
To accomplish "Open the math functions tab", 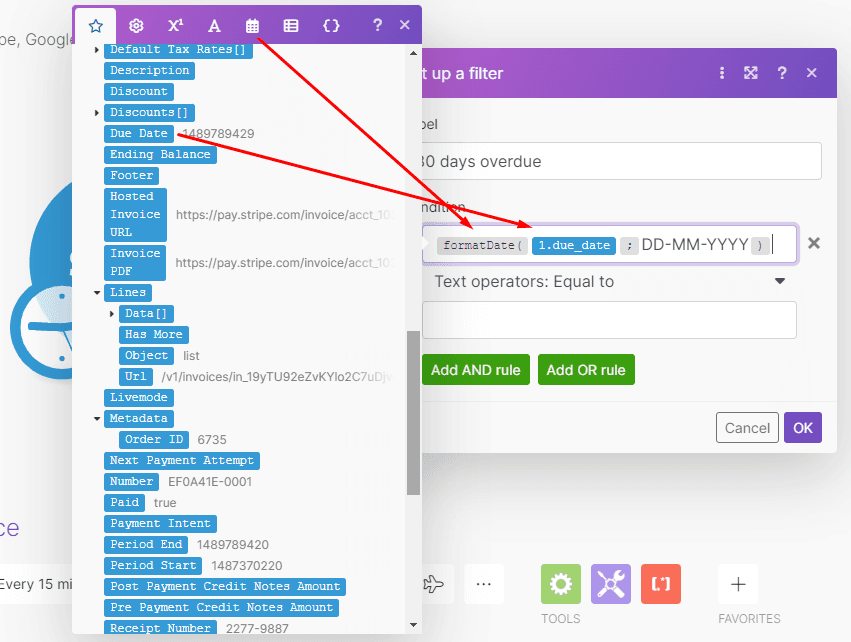I will coord(175,25).
